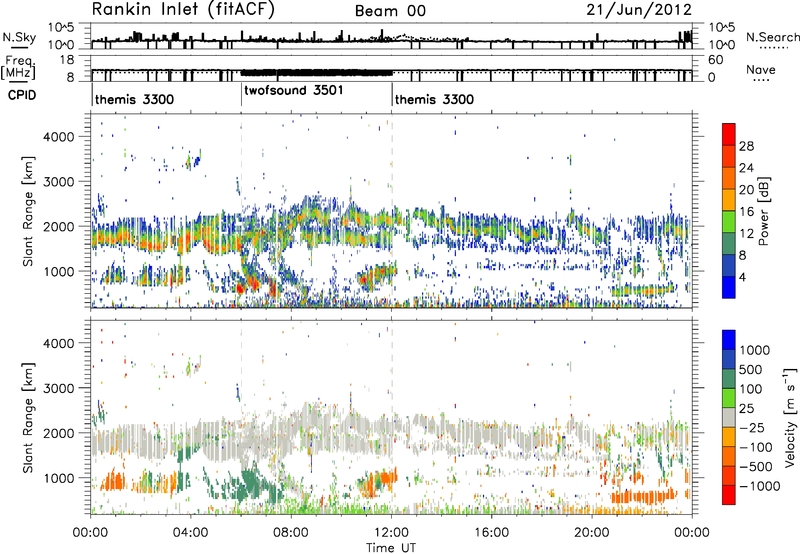Select the '24' tick on Power colorbar
The width and height of the screenshot is (800, 554).
click(x=746, y=168)
